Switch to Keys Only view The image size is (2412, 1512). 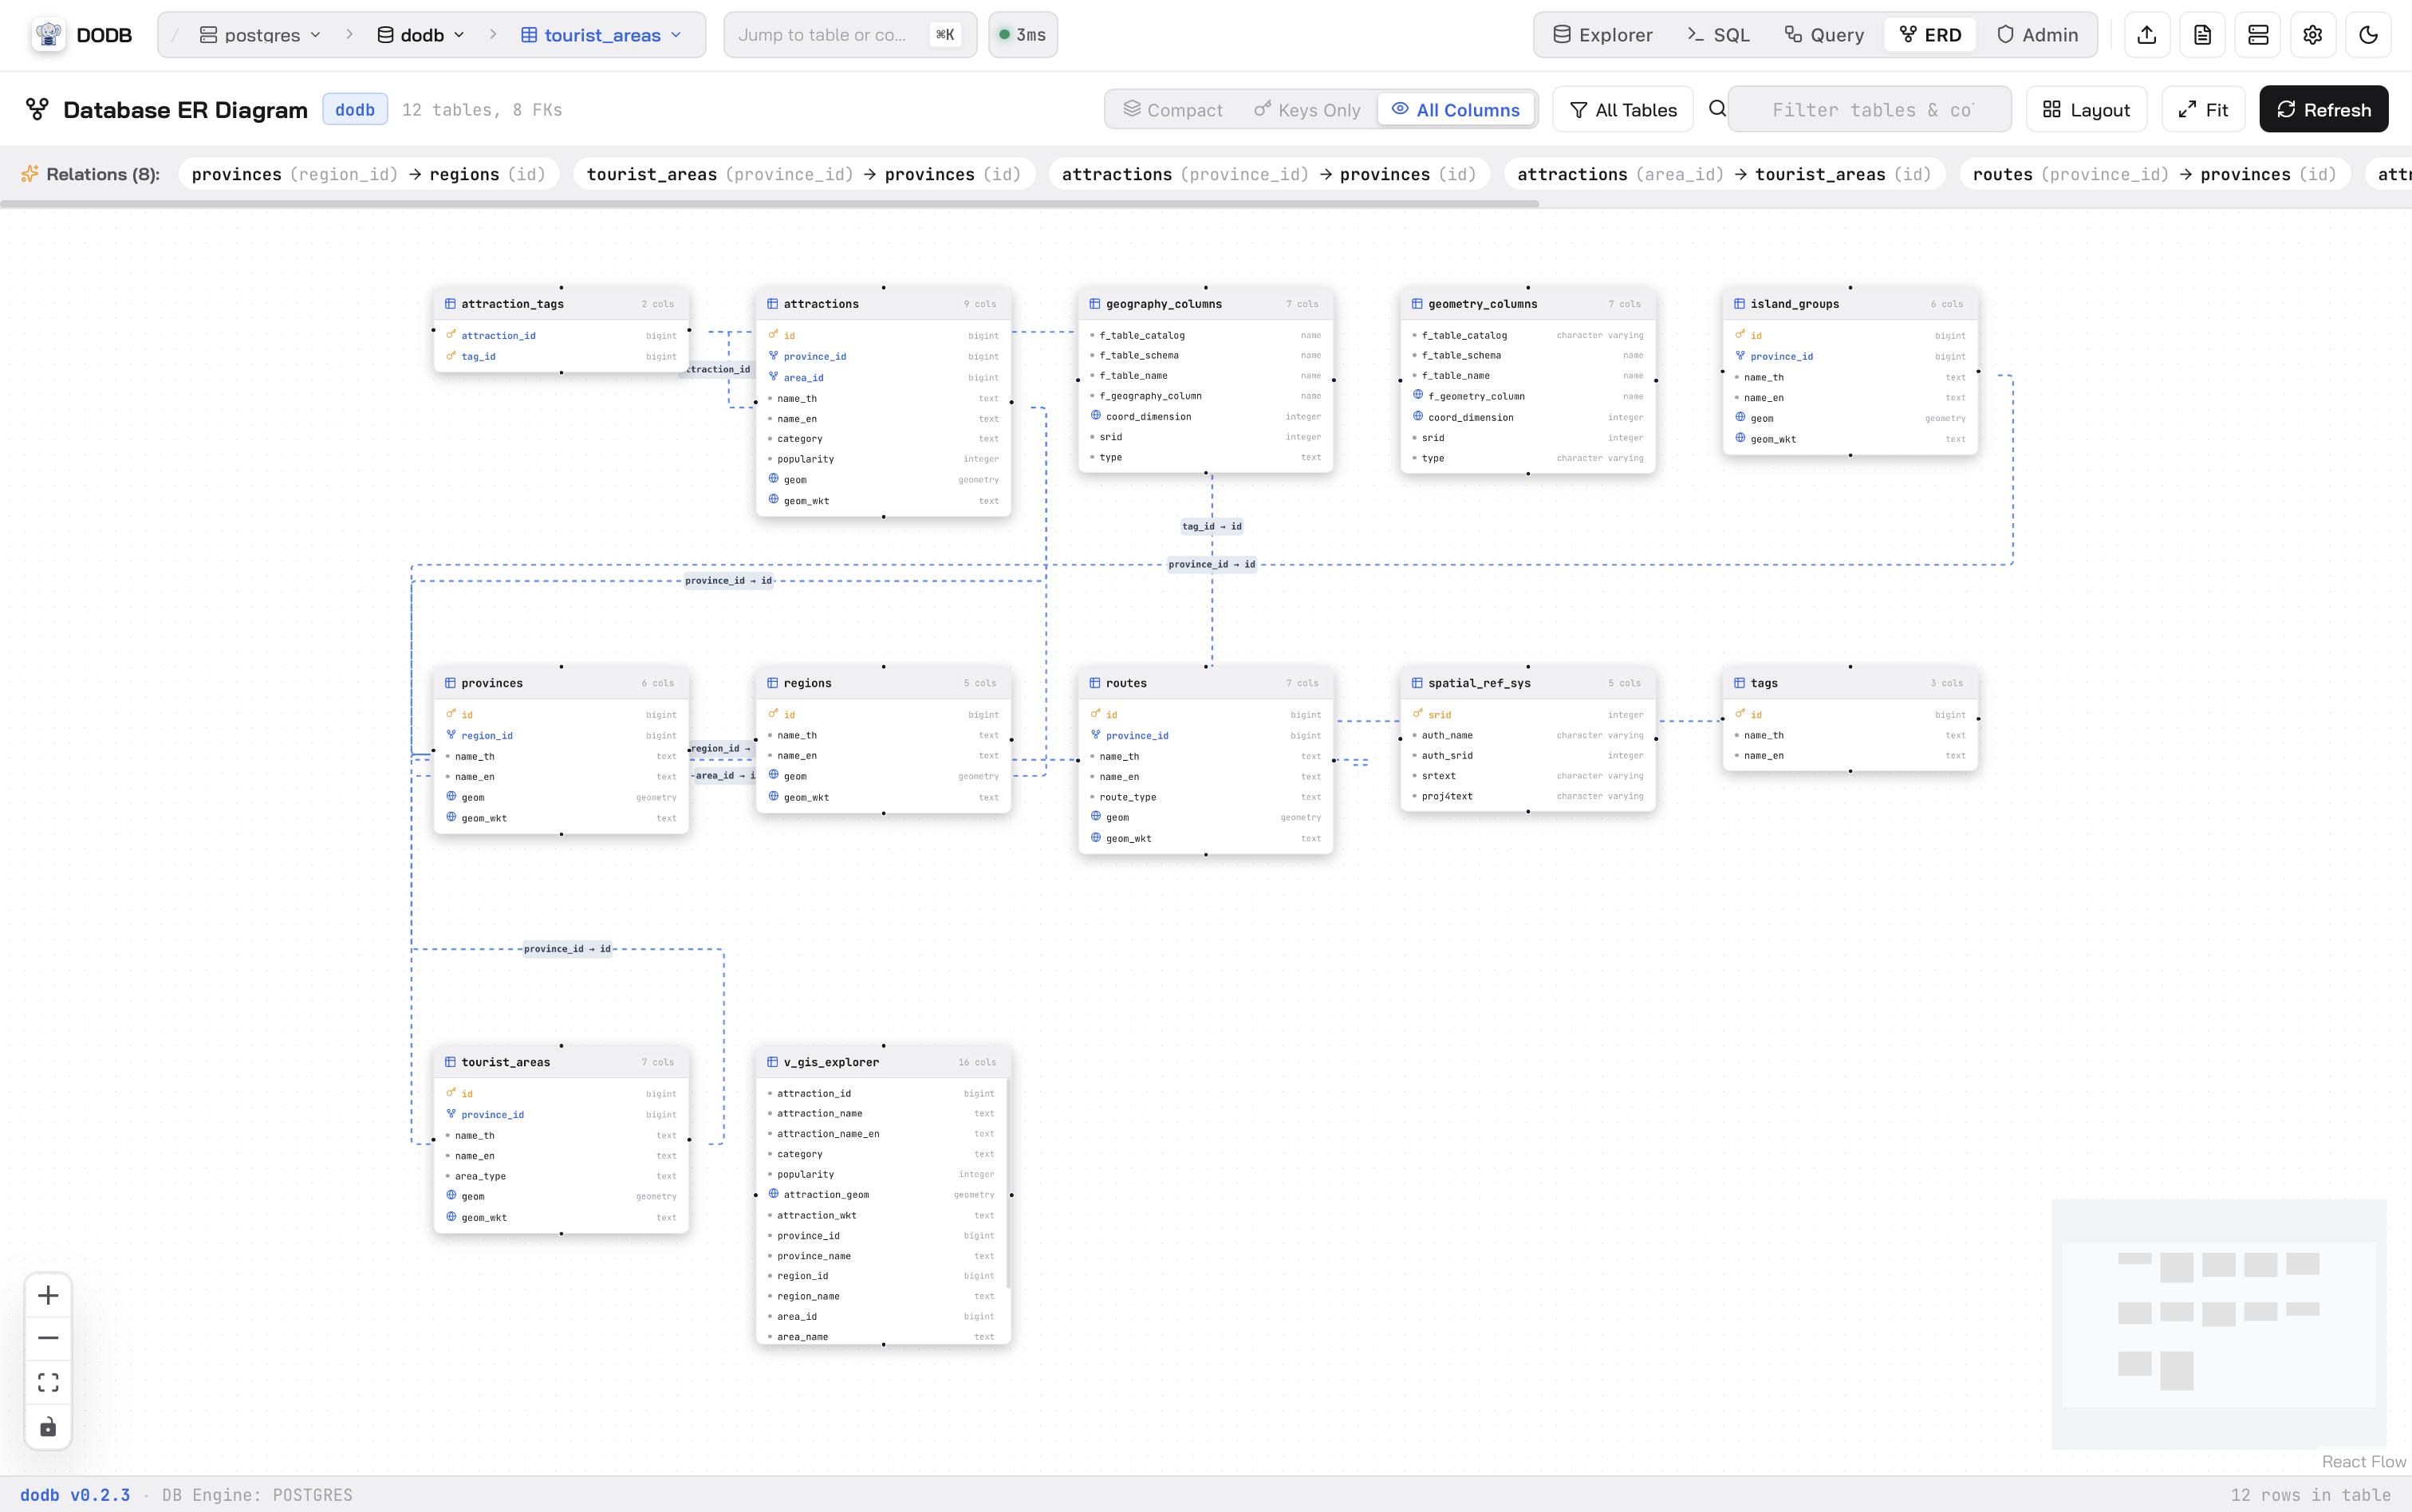1307,109
